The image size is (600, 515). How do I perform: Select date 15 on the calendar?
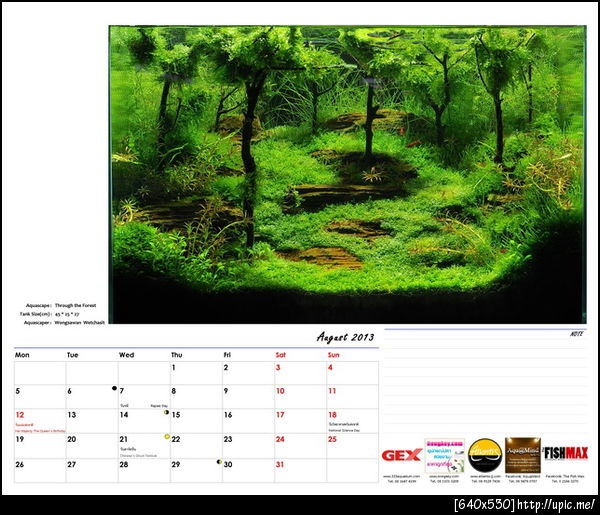click(x=176, y=415)
